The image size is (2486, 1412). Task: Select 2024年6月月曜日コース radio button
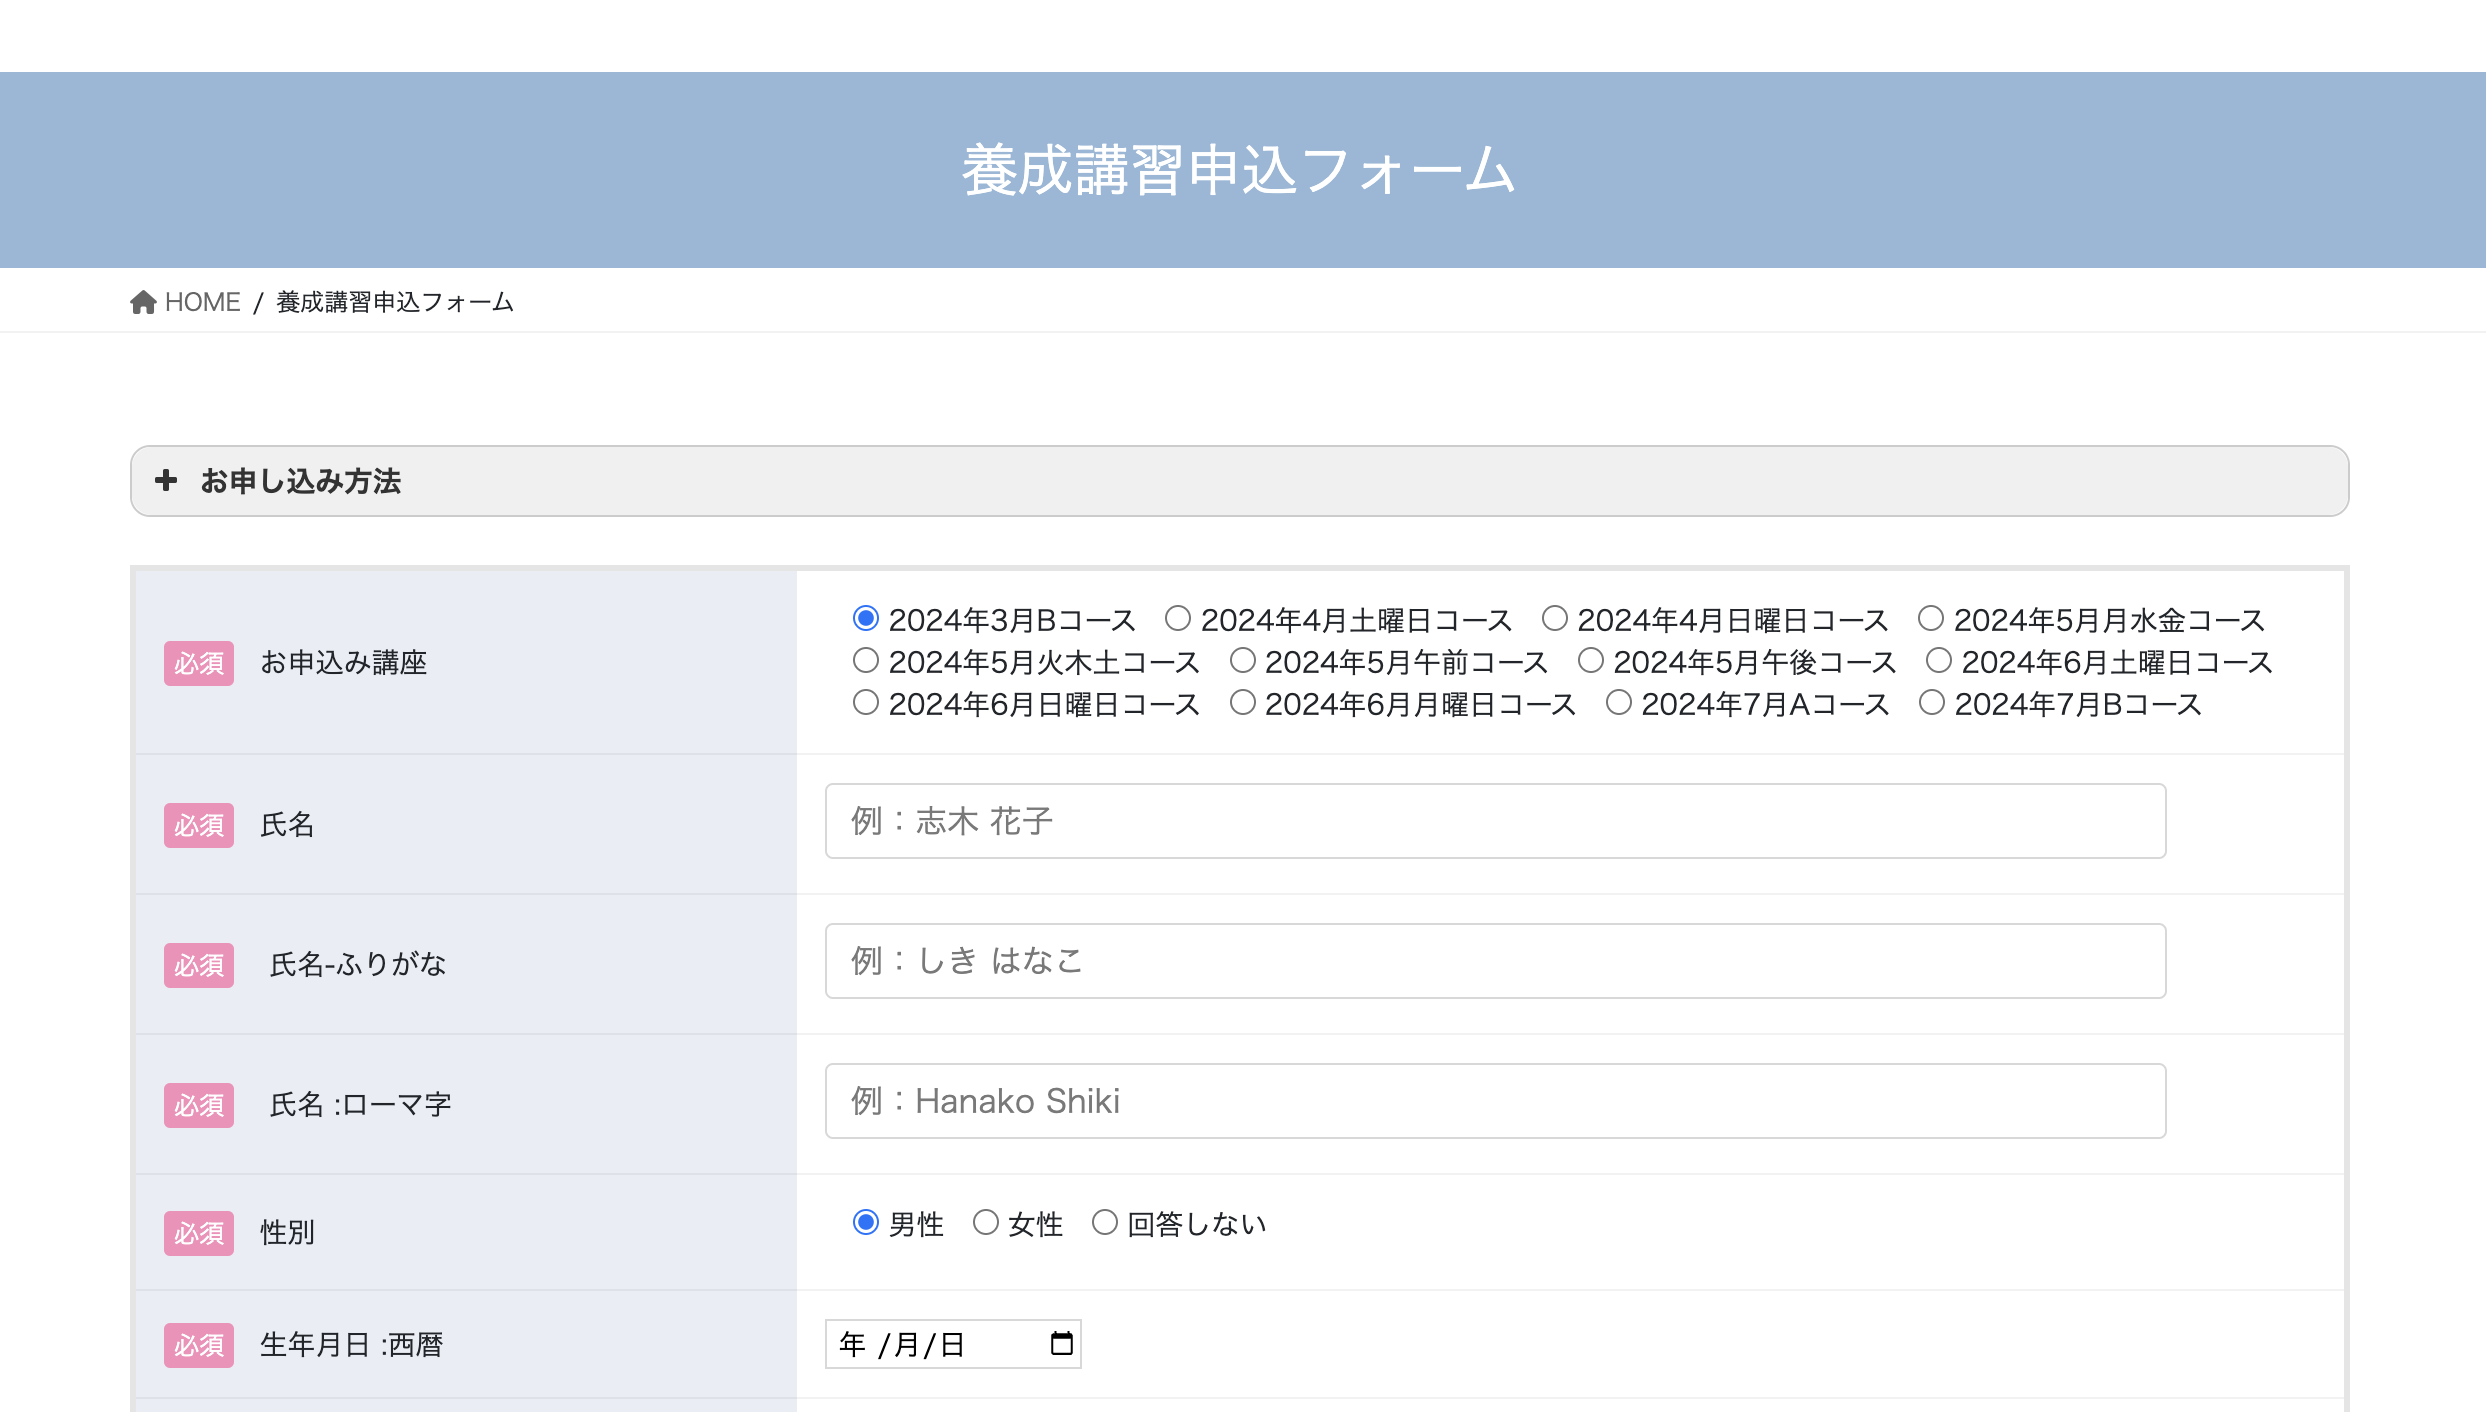click(1242, 703)
